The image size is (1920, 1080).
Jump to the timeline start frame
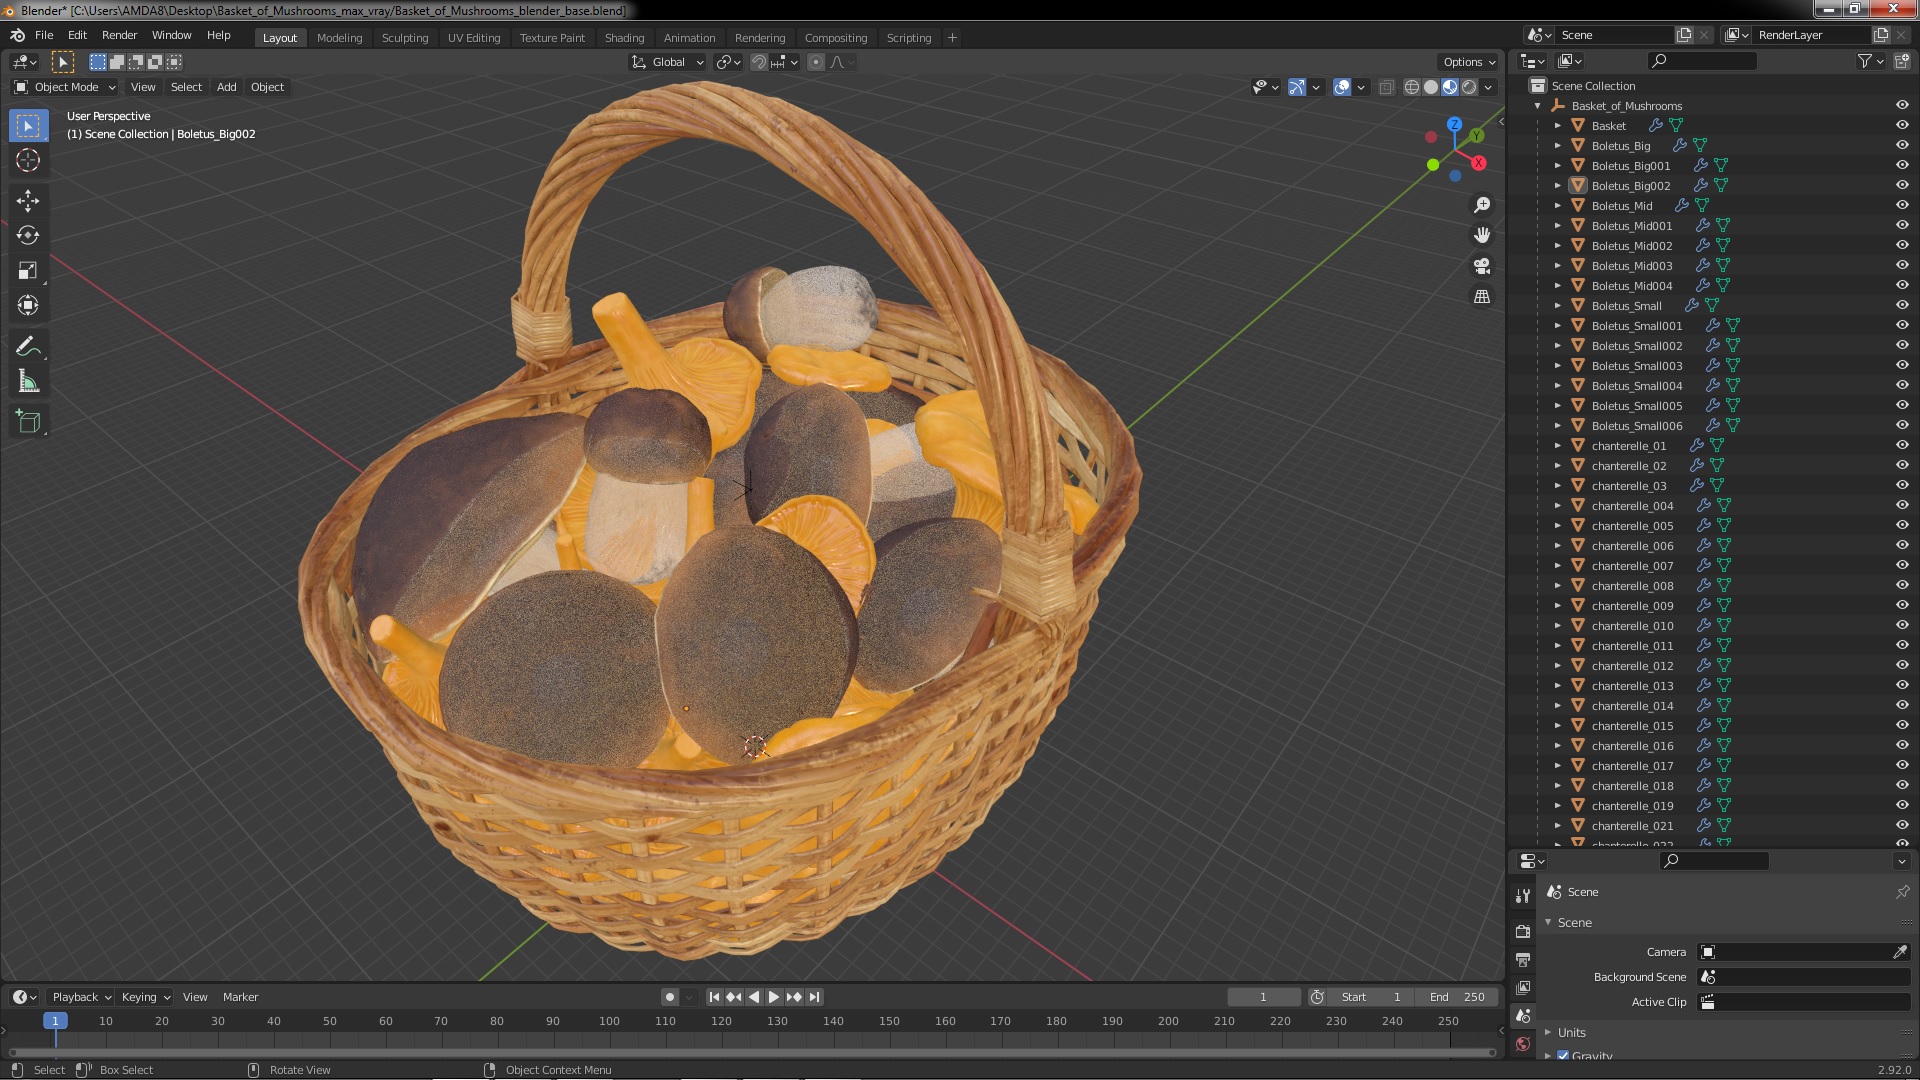[x=714, y=997]
